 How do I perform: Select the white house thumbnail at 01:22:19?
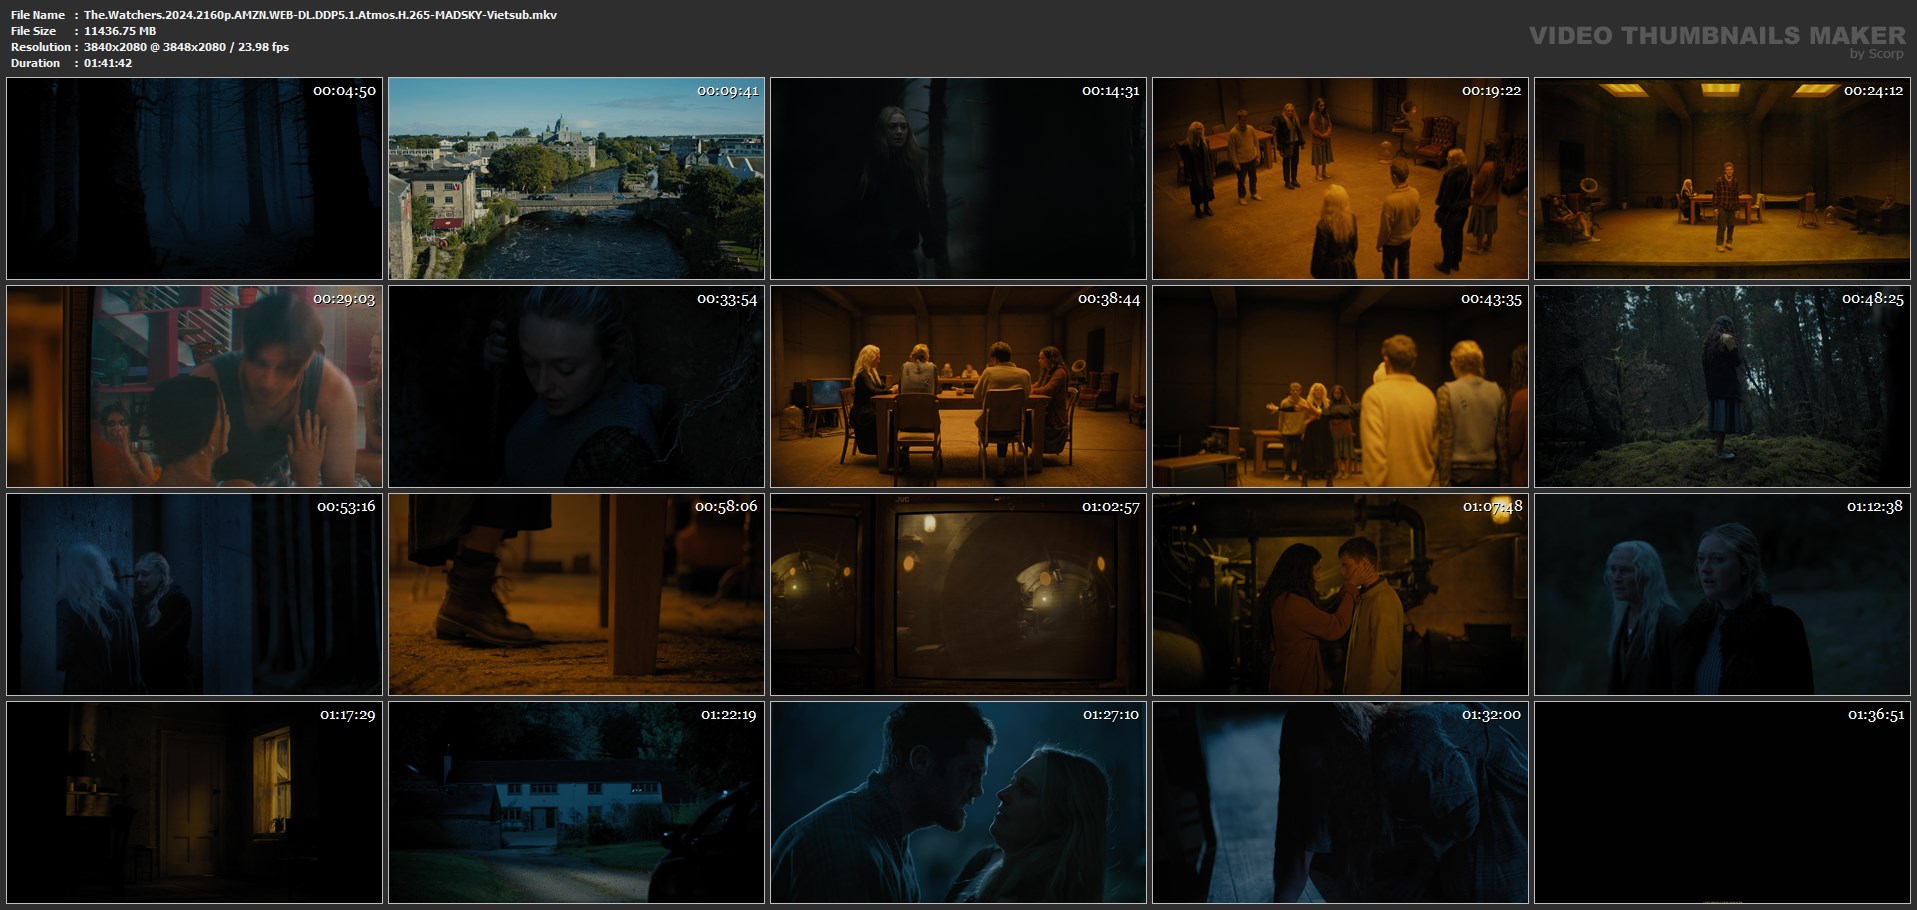tap(576, 802)
